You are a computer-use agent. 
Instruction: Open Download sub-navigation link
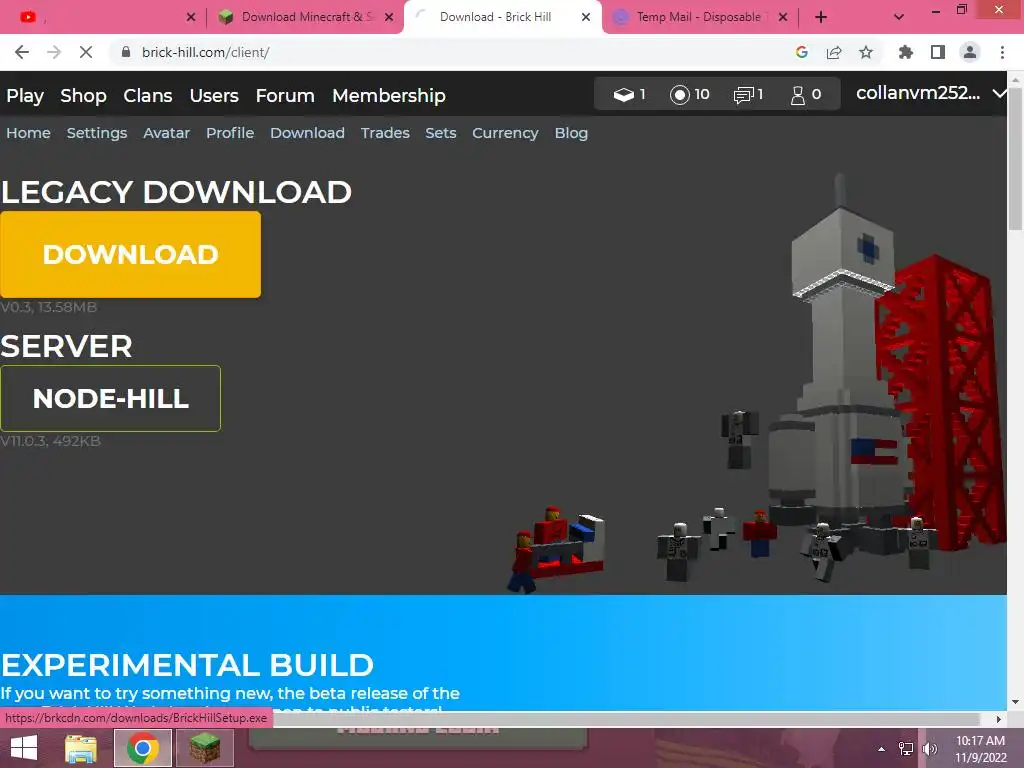click(307, 133)
